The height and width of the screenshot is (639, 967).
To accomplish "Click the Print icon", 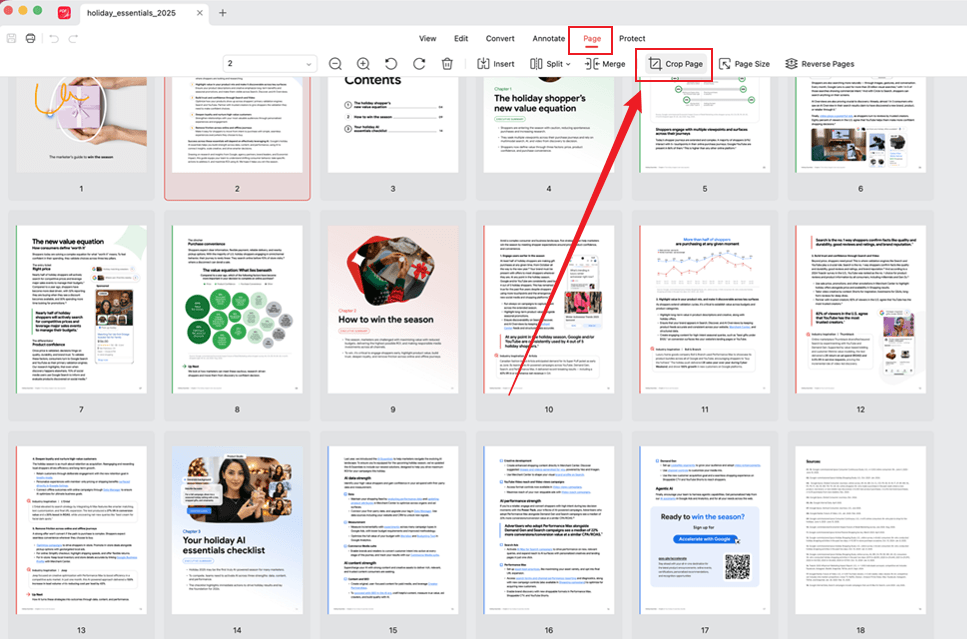I will [30, 38].
